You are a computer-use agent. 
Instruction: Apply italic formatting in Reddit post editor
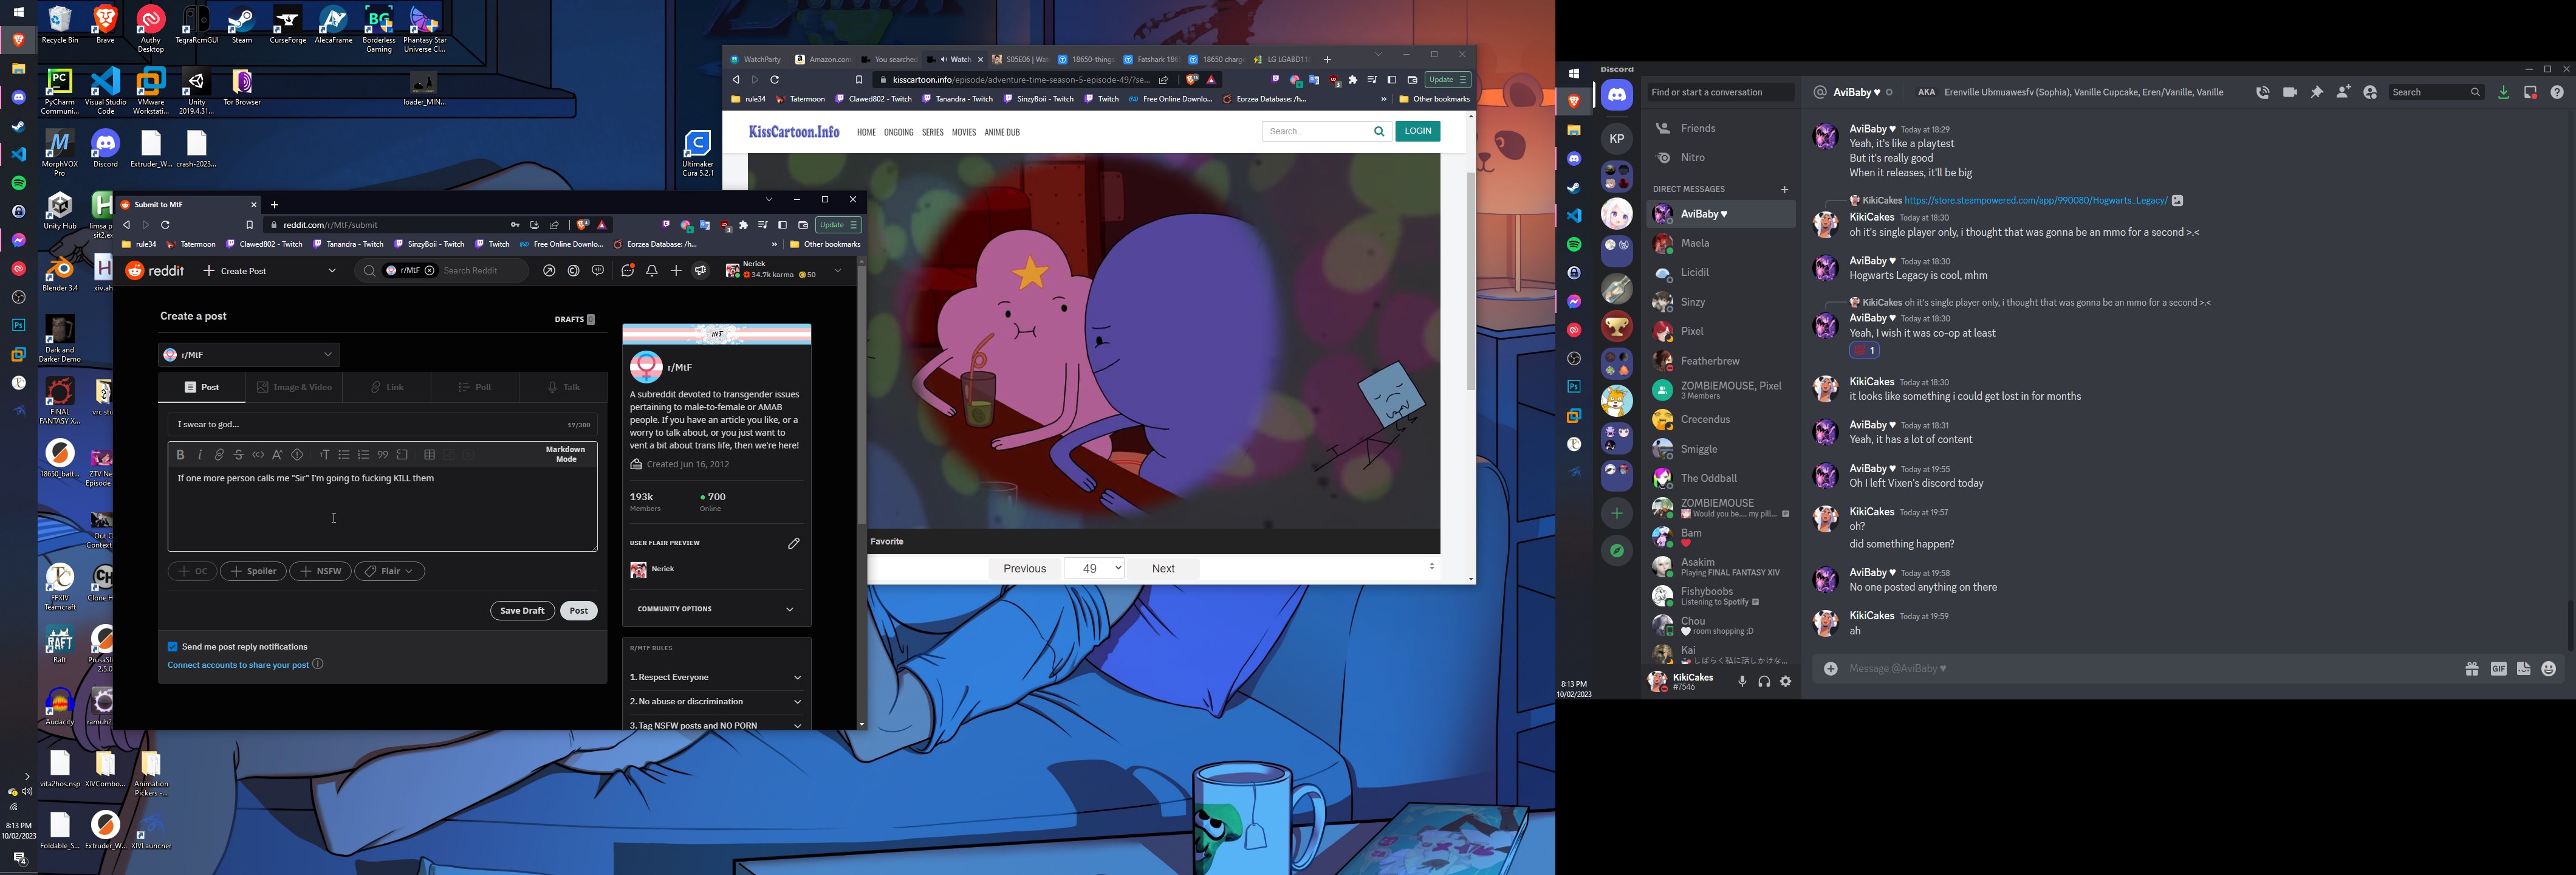[x=200, y=455]
